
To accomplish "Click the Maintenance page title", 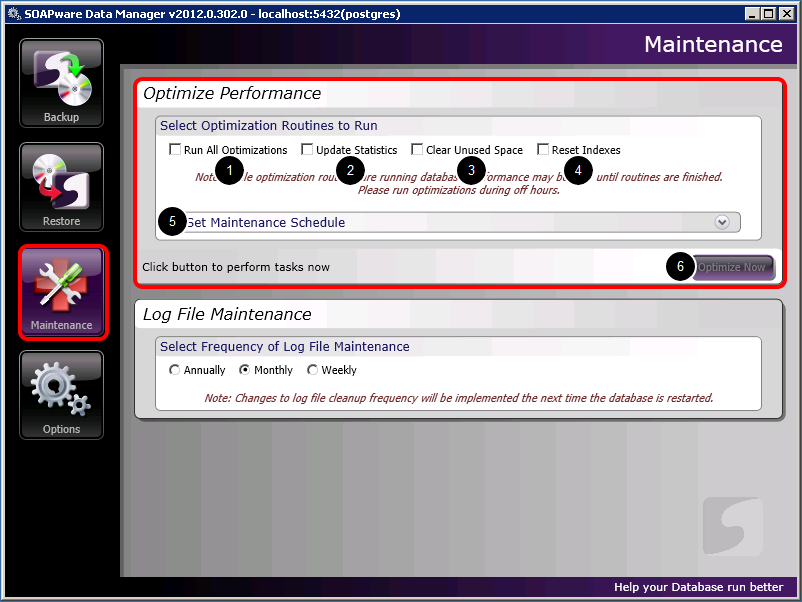I will [x=713, y=44].
